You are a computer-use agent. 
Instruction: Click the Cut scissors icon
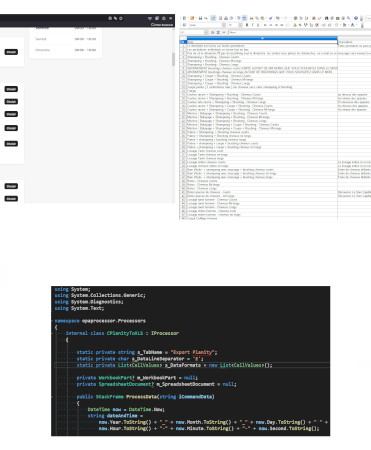coord(251,18)
